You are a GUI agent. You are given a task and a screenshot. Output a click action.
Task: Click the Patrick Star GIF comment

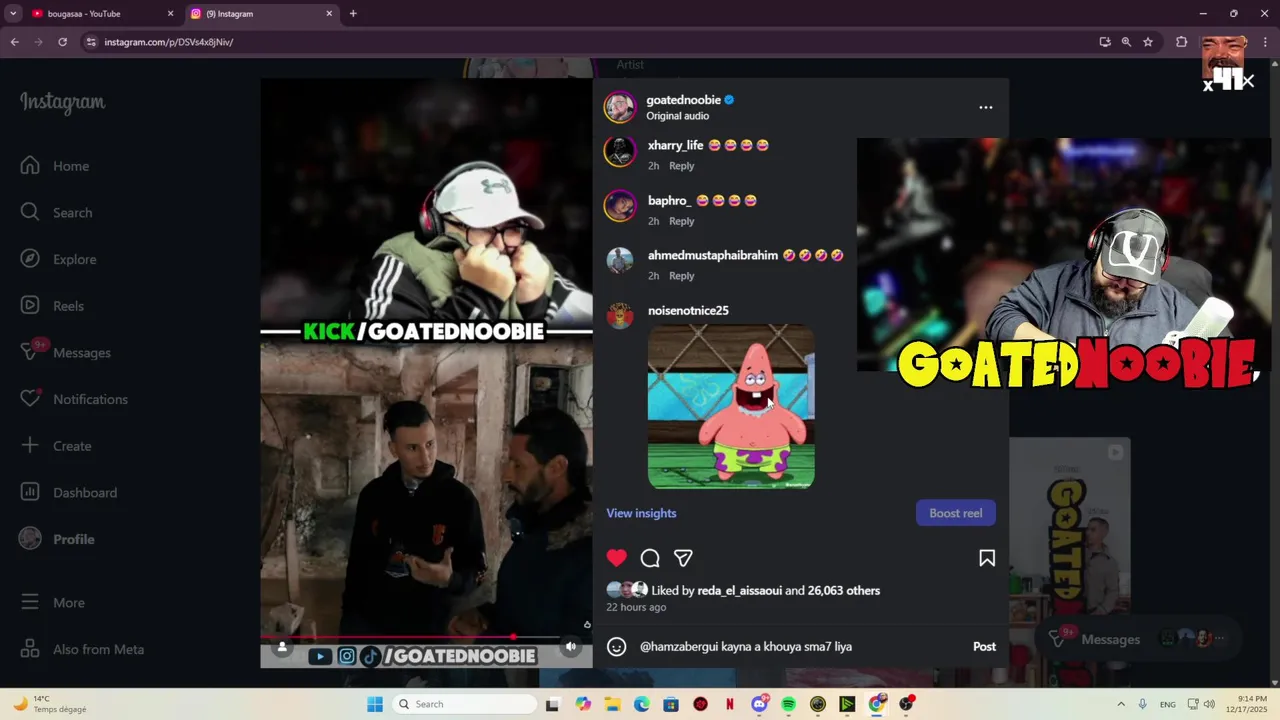point(731,406)
